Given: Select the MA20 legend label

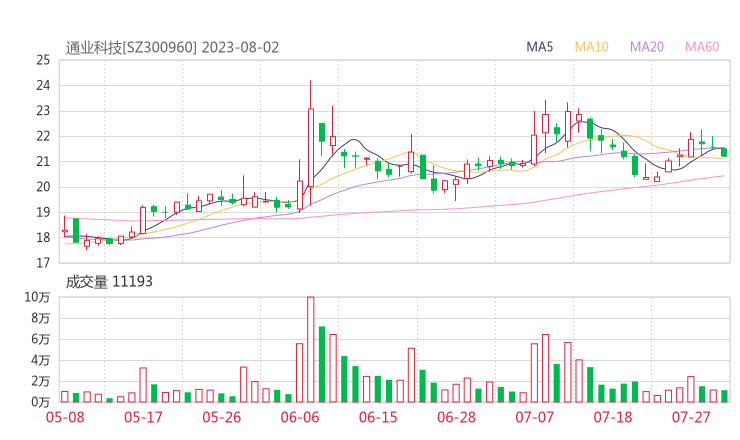Looking at the screenshot, I should pyautogui.click(x=647, y=47).
